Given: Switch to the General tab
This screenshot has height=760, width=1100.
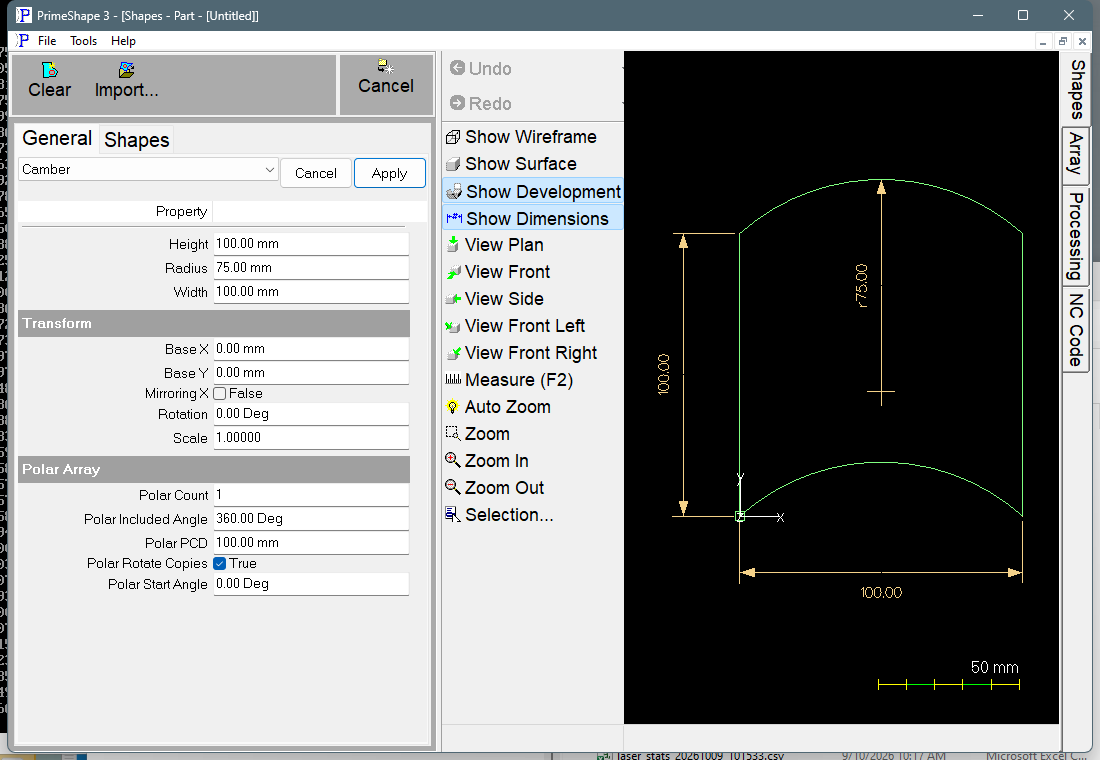Looking at the screenshot, I should (x=57, y=138).
